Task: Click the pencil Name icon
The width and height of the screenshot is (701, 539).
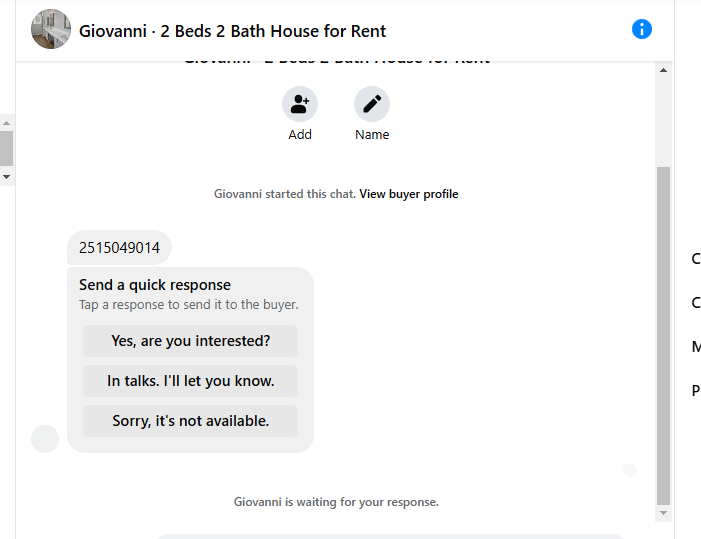Action: (372, 104)
